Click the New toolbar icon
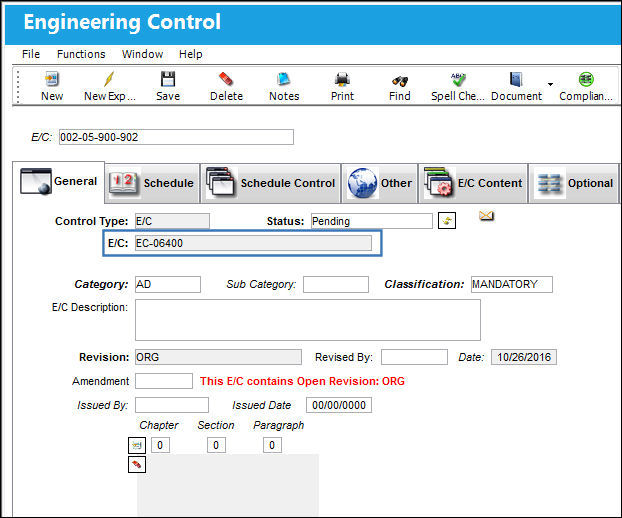 pyautogui.click(x=52, y=86)
